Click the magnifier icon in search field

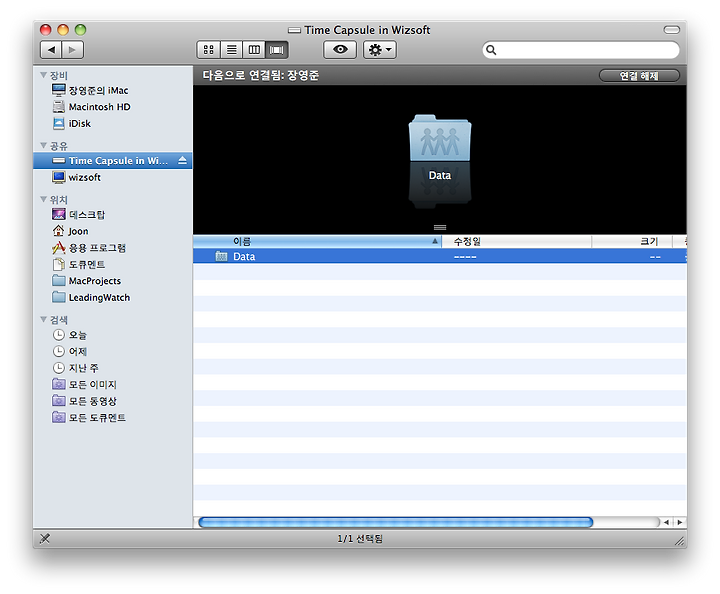491,50
